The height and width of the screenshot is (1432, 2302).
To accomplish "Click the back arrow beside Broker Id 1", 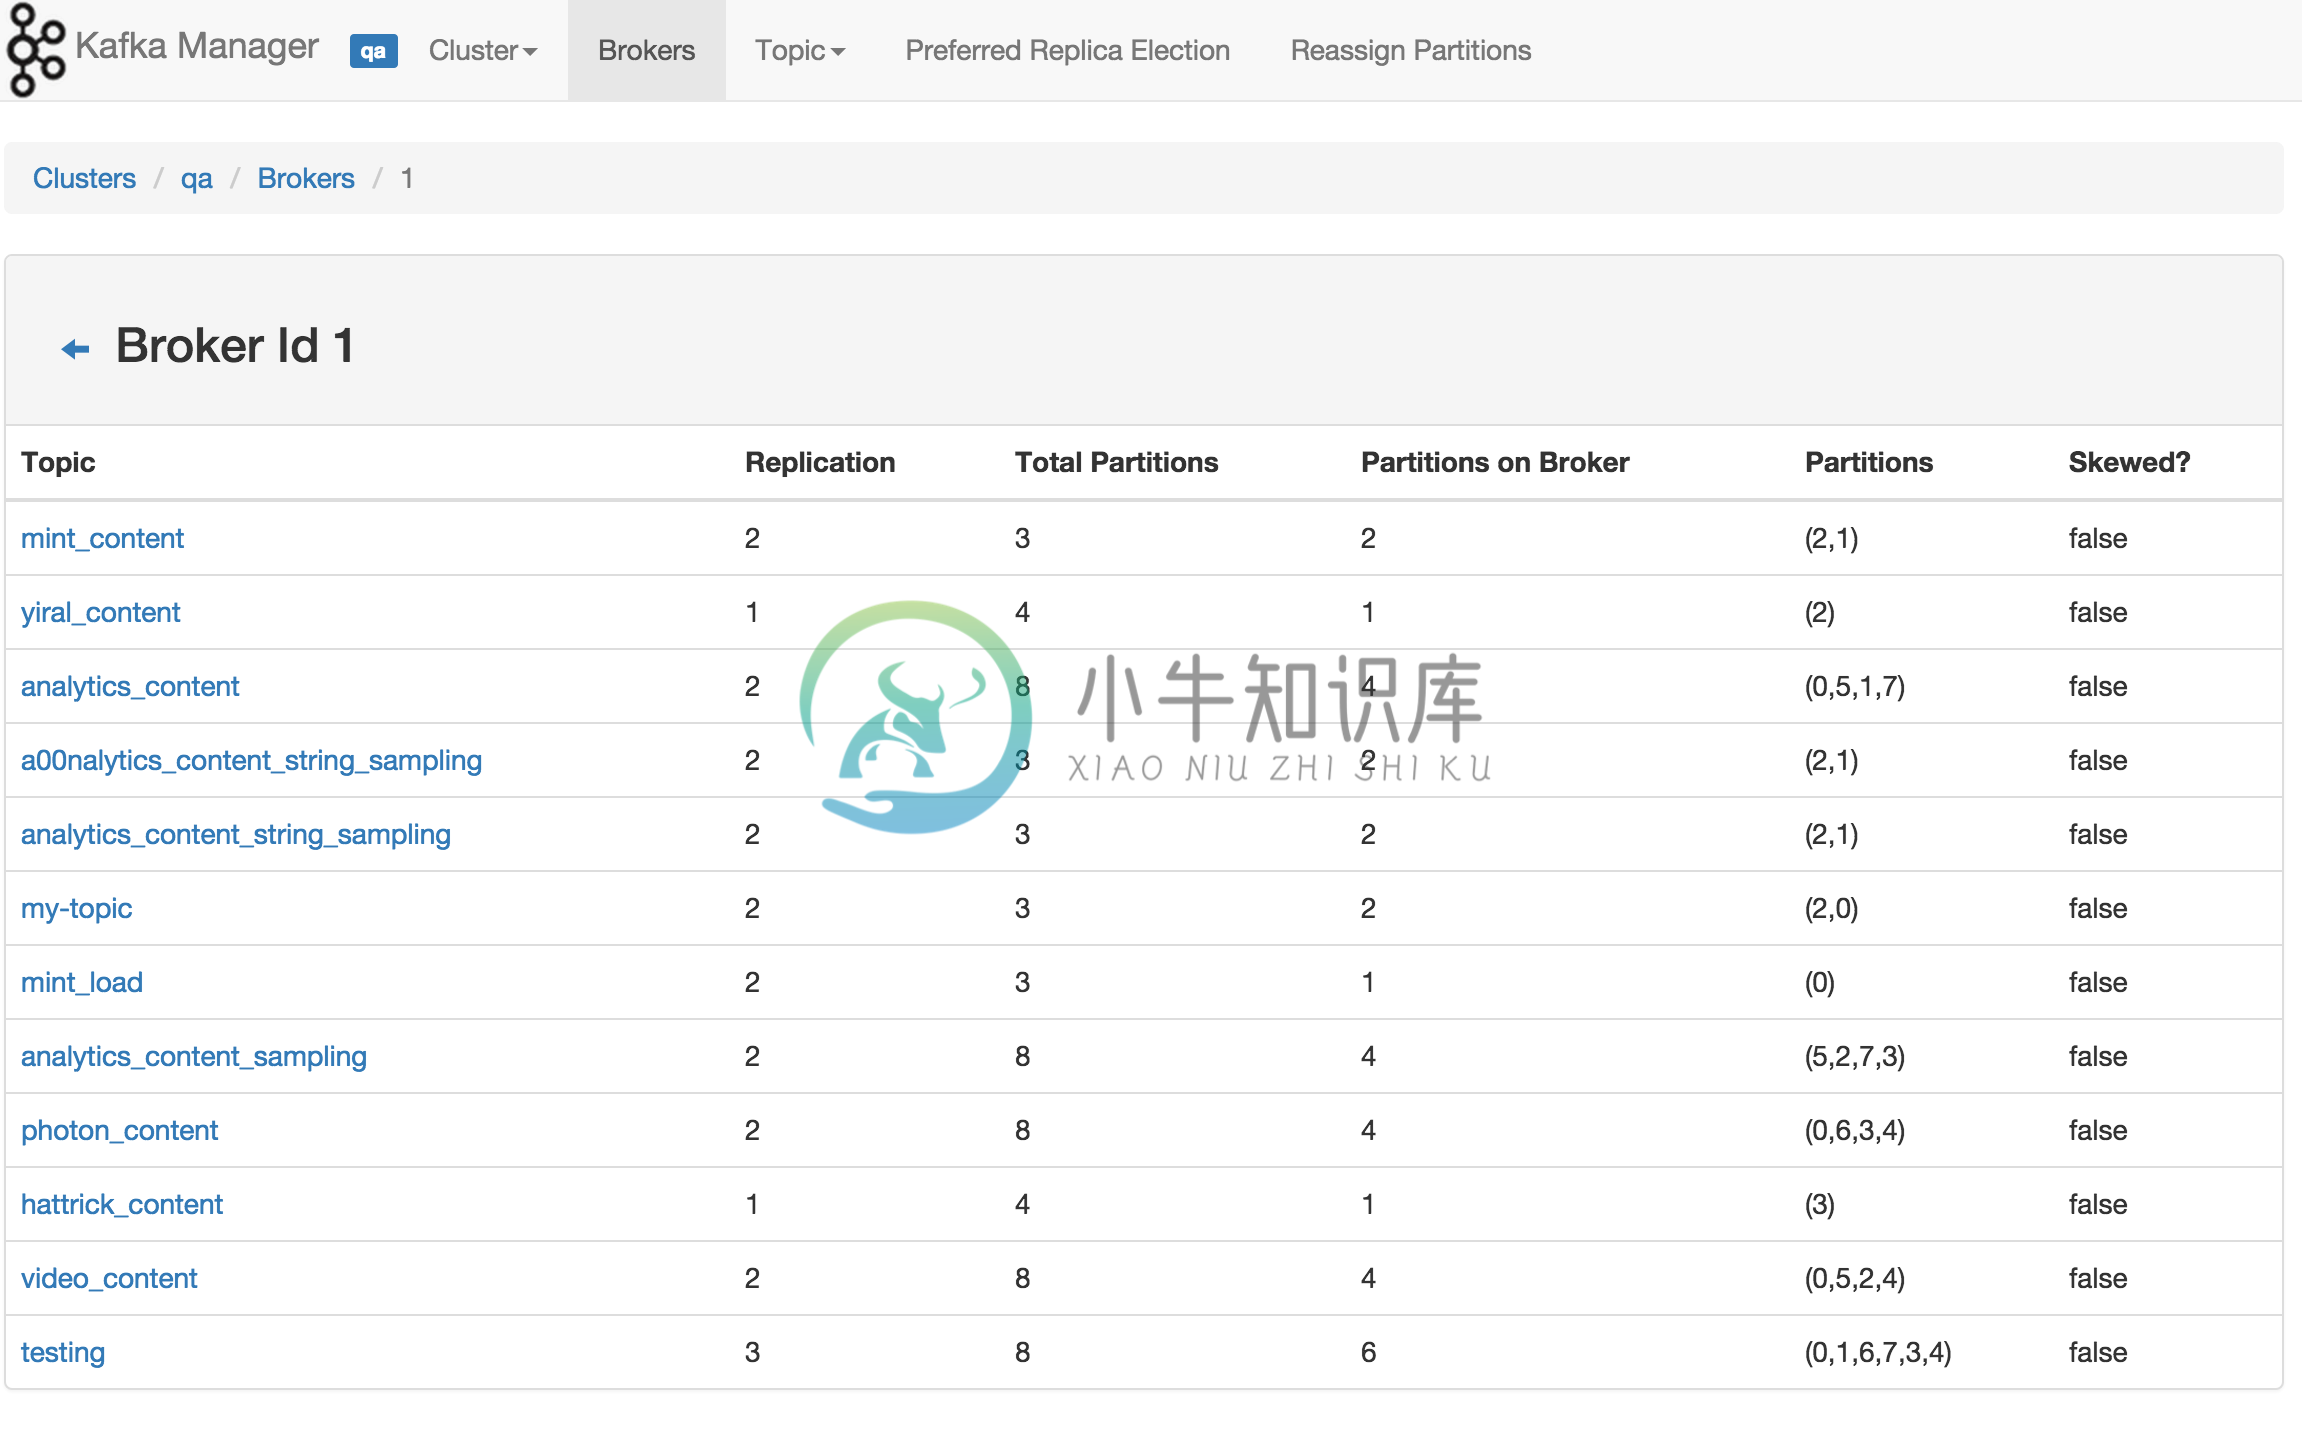I will pyautogui.click(x=76, y=349).
